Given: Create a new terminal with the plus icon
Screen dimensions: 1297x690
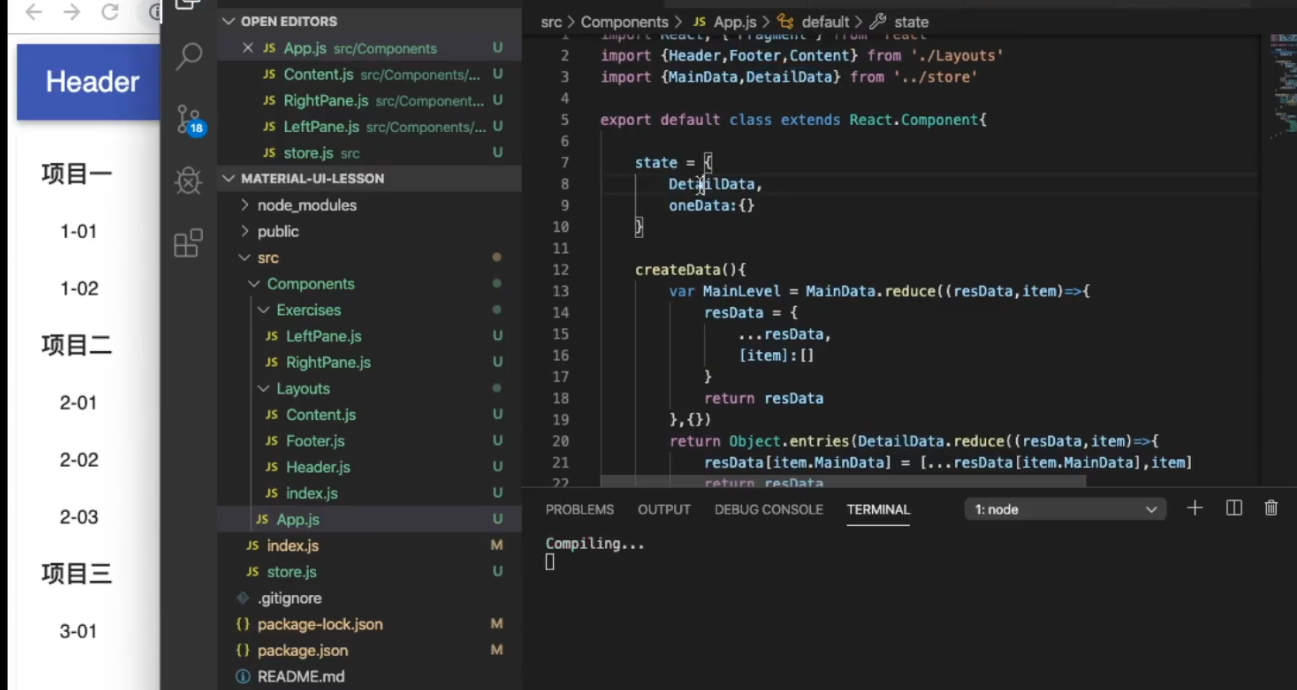Looking at the screenshot, I should 1194,508.
